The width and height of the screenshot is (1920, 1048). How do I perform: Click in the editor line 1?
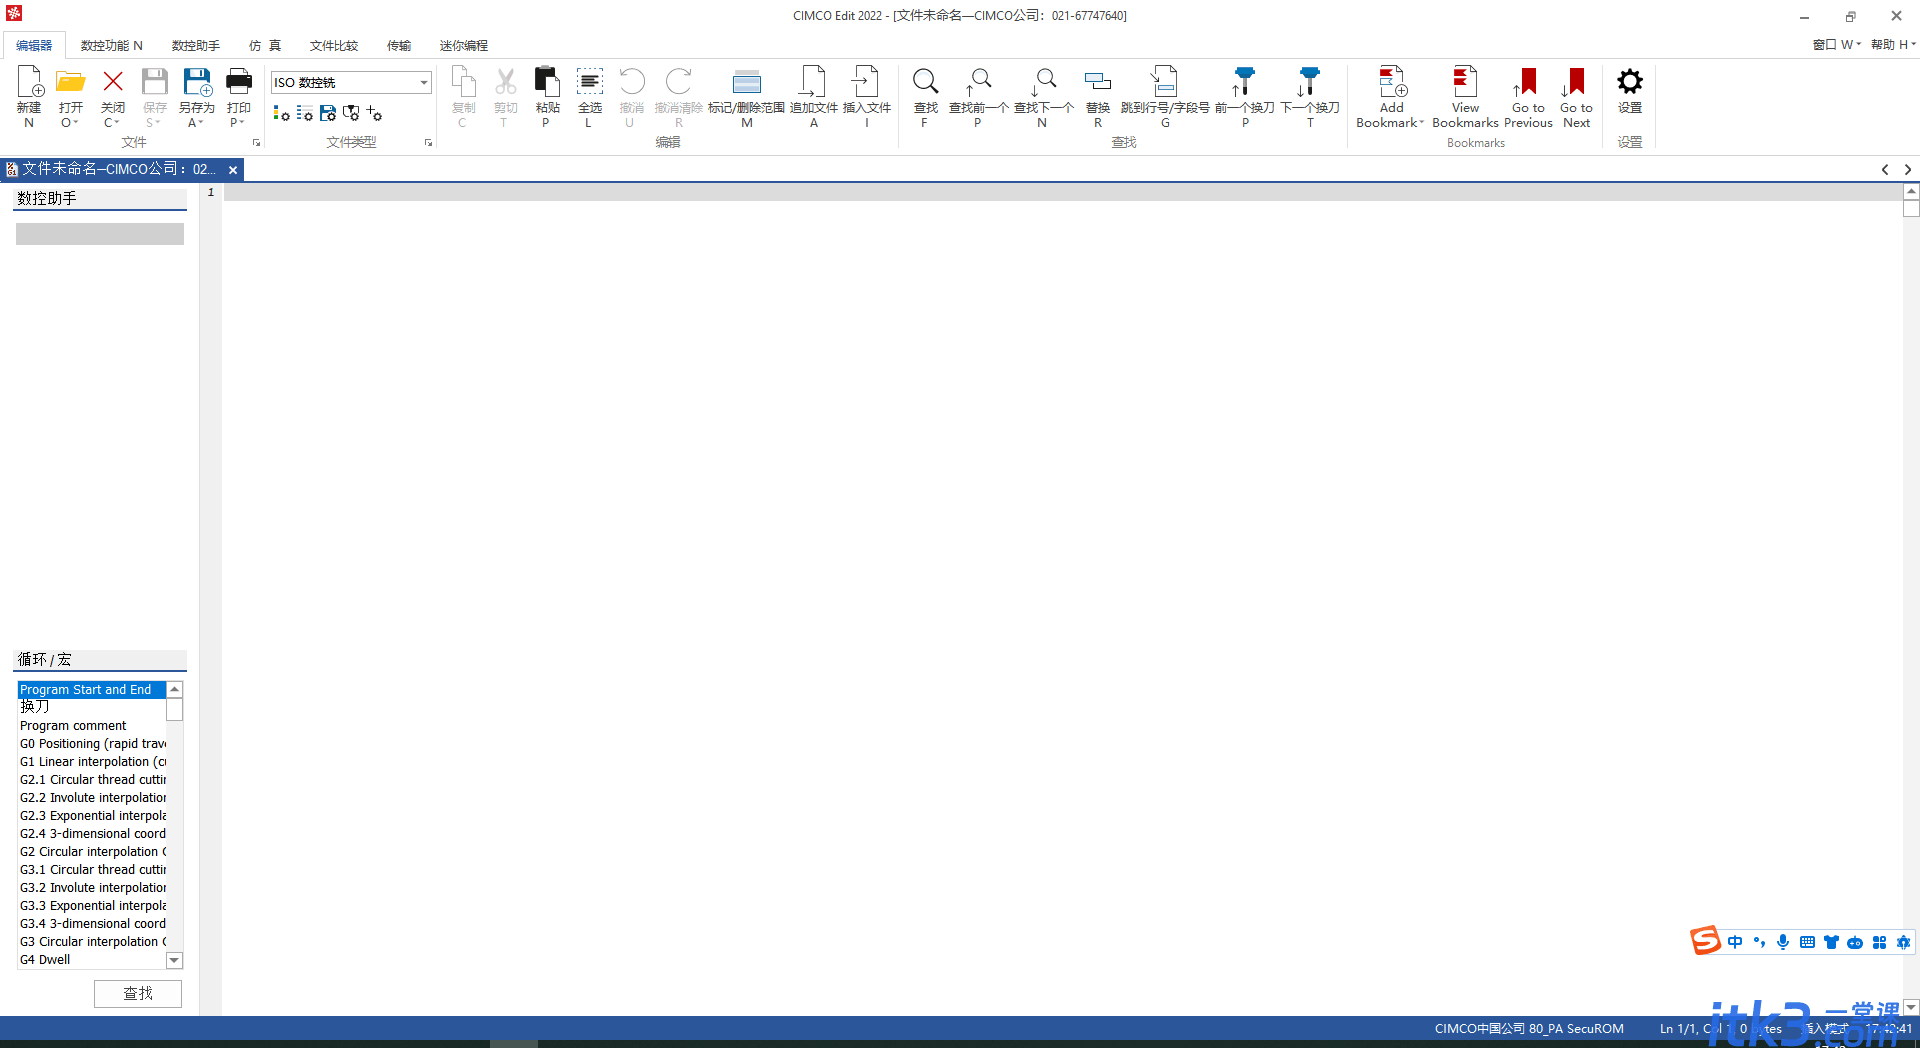point(1062,193)
